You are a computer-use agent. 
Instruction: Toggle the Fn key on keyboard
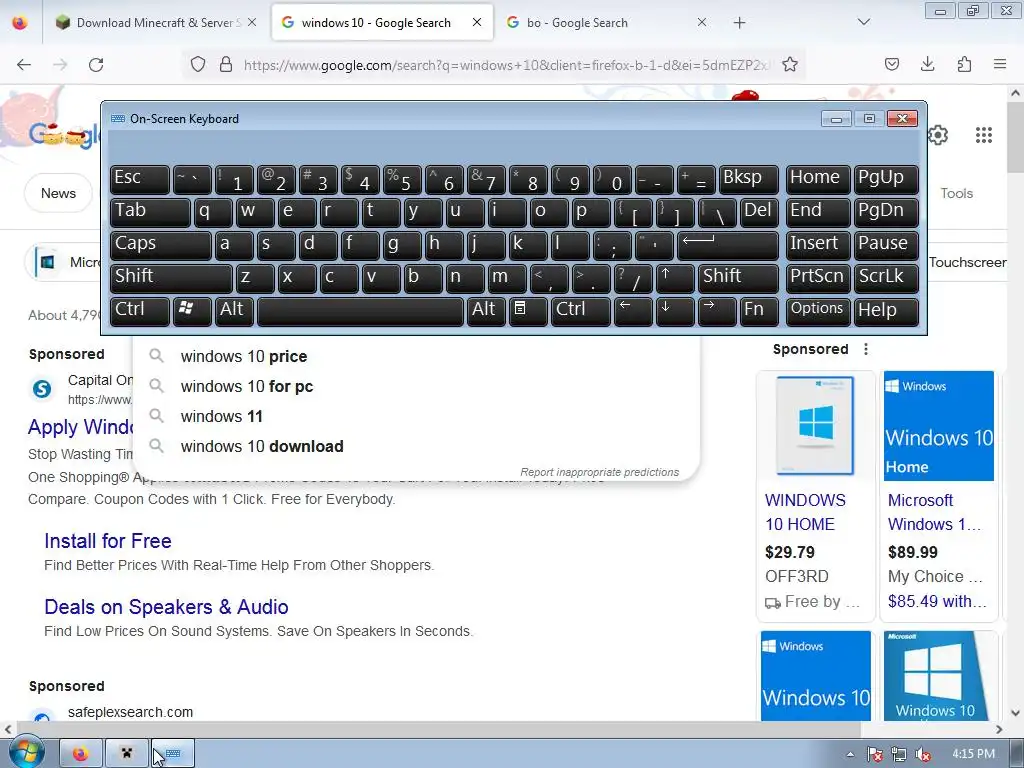click(760, 310)
